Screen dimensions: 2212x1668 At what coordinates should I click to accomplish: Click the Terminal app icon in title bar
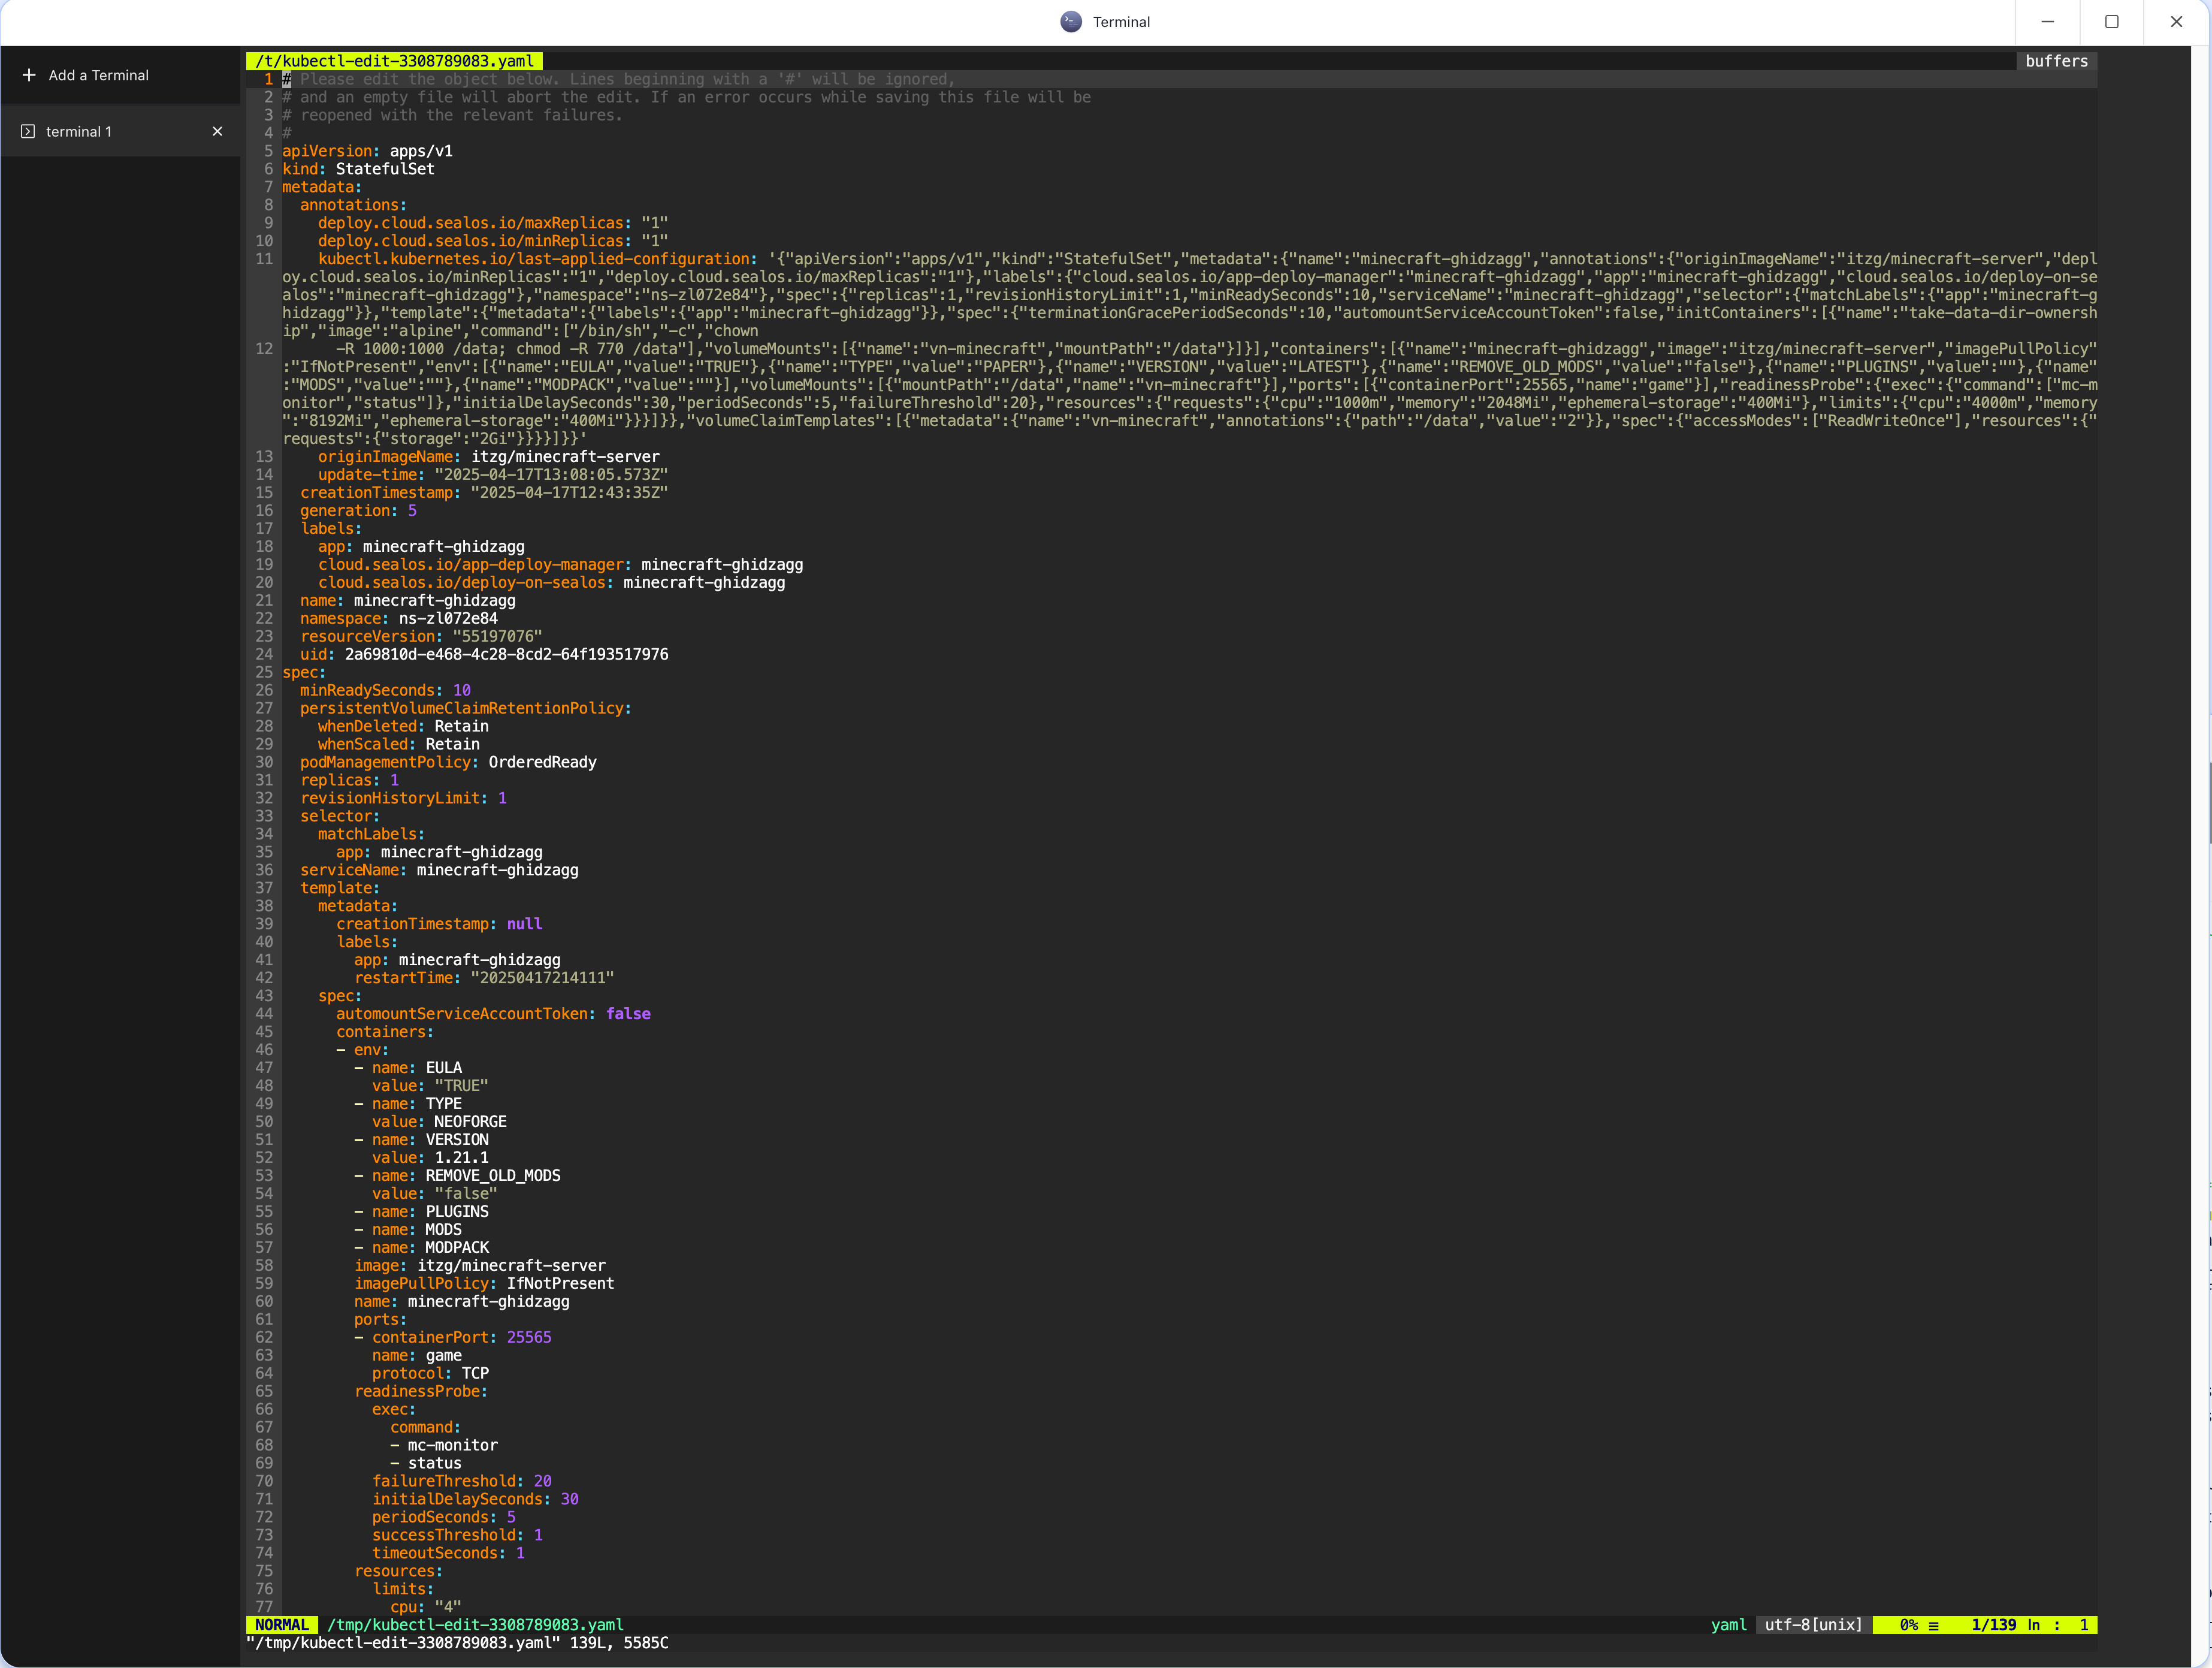(x=1070, y=22)
